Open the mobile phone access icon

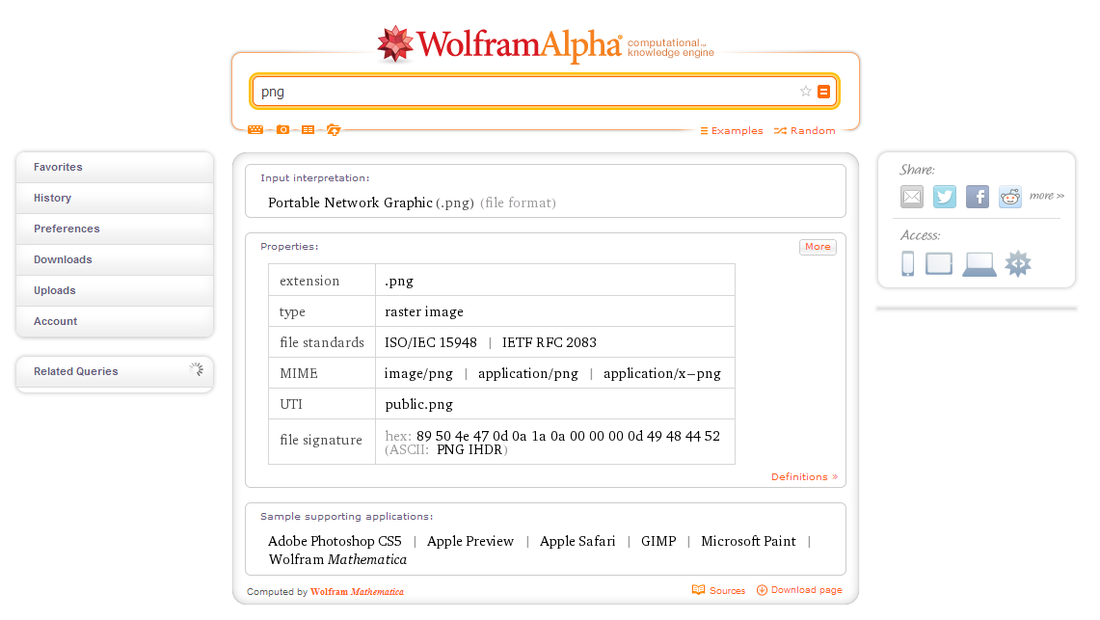(908, 264)
